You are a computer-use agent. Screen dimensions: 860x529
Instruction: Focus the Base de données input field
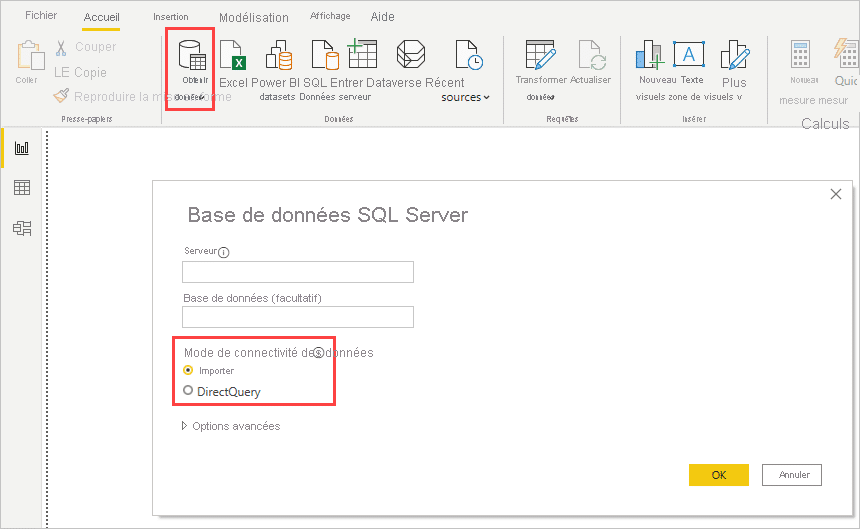pyautogui.click(x=298, y=317)
